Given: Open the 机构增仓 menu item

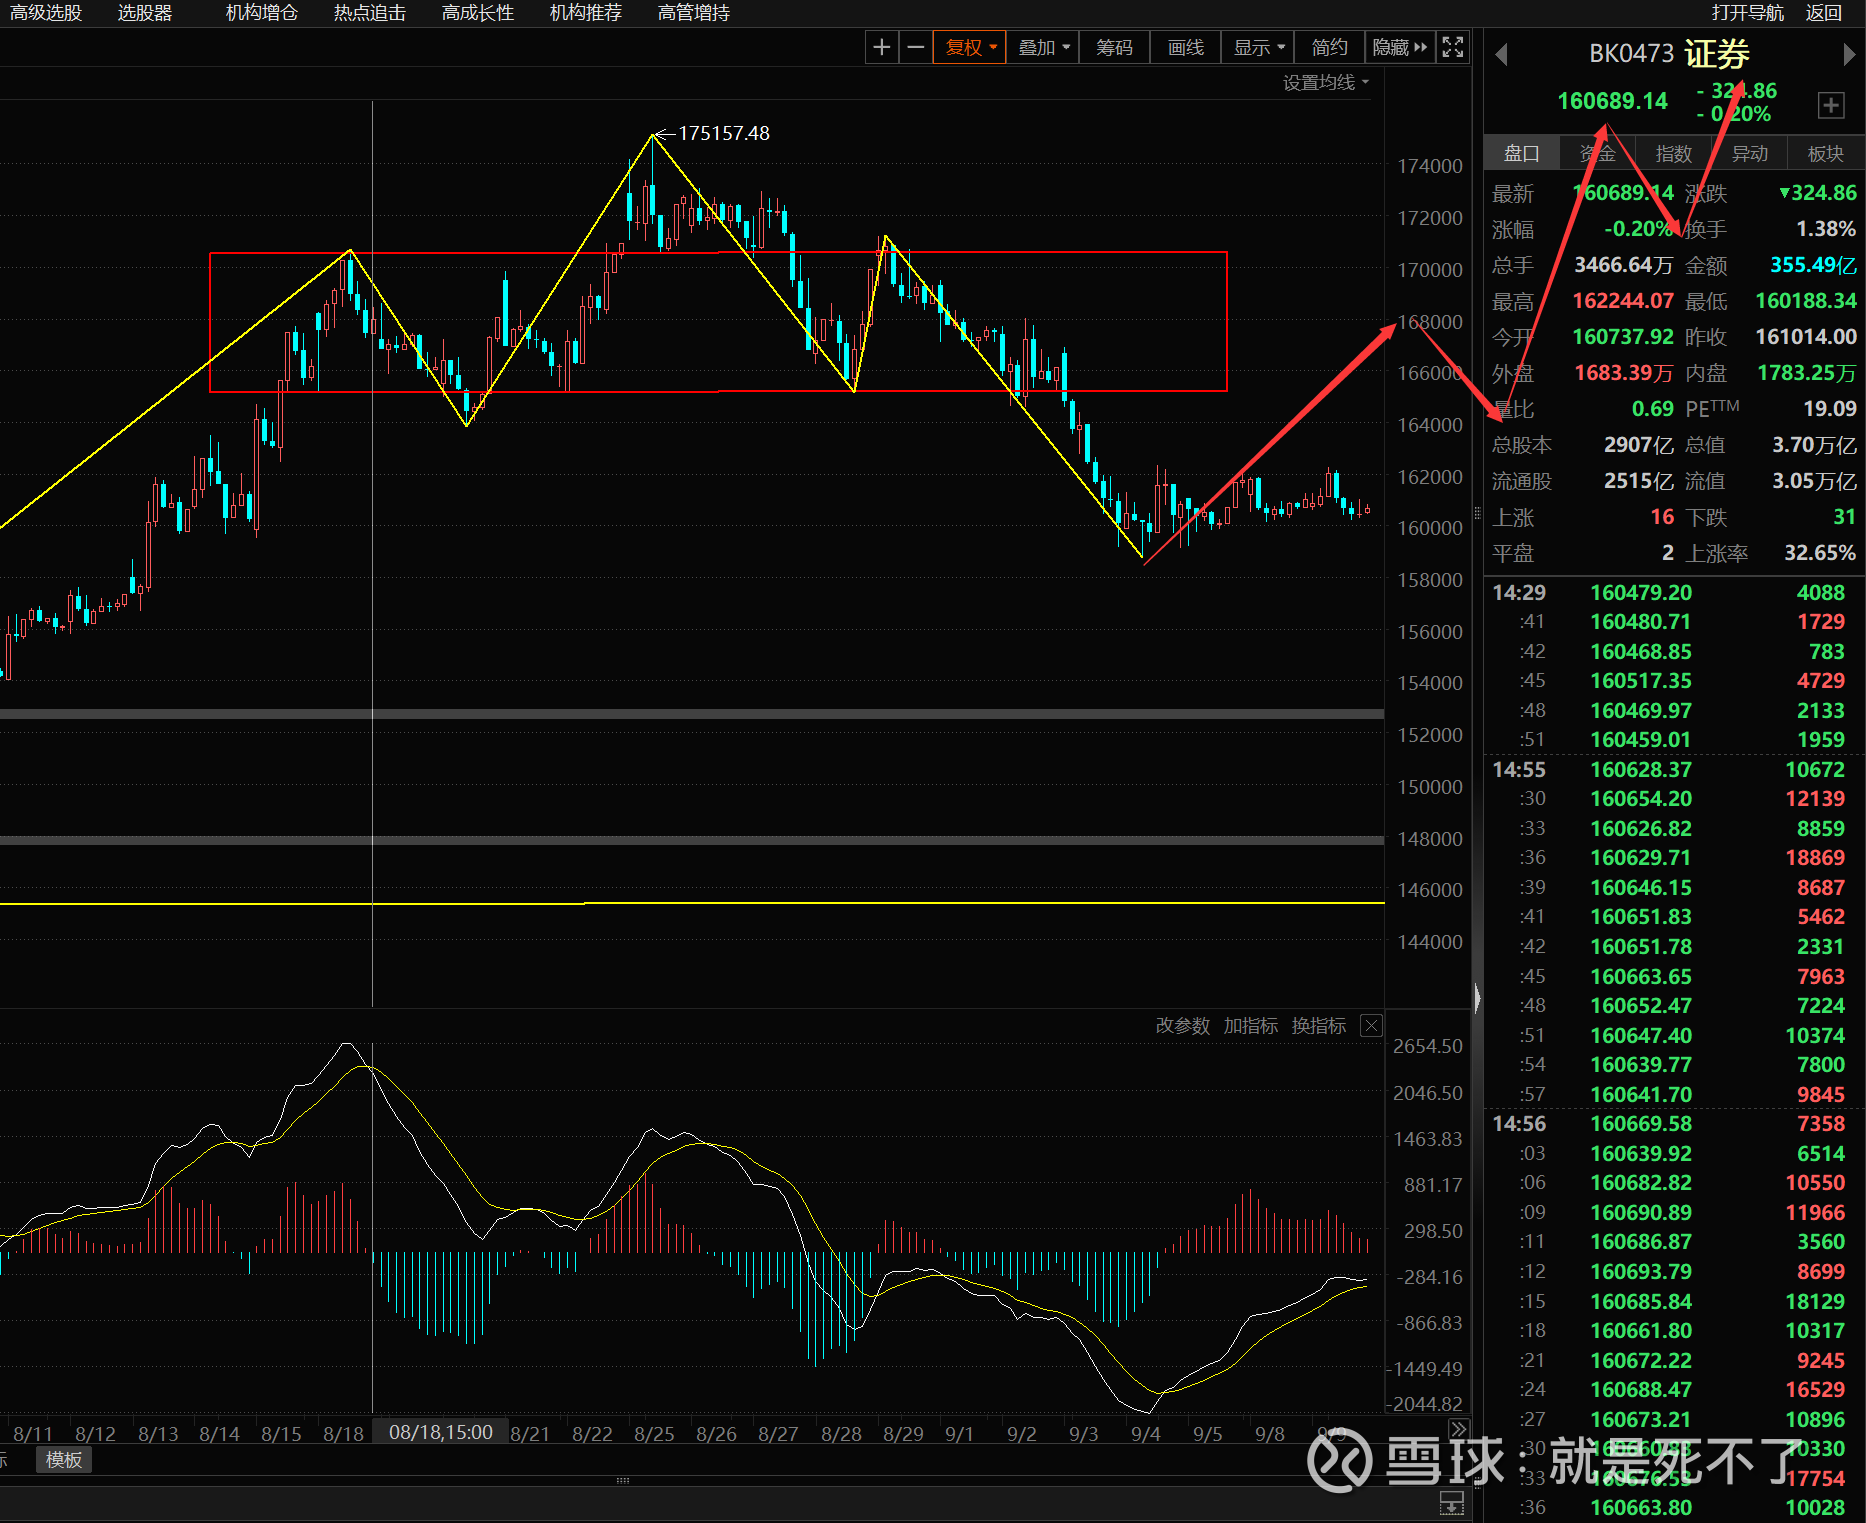Looking at the screenshot, I should [261, 13].
